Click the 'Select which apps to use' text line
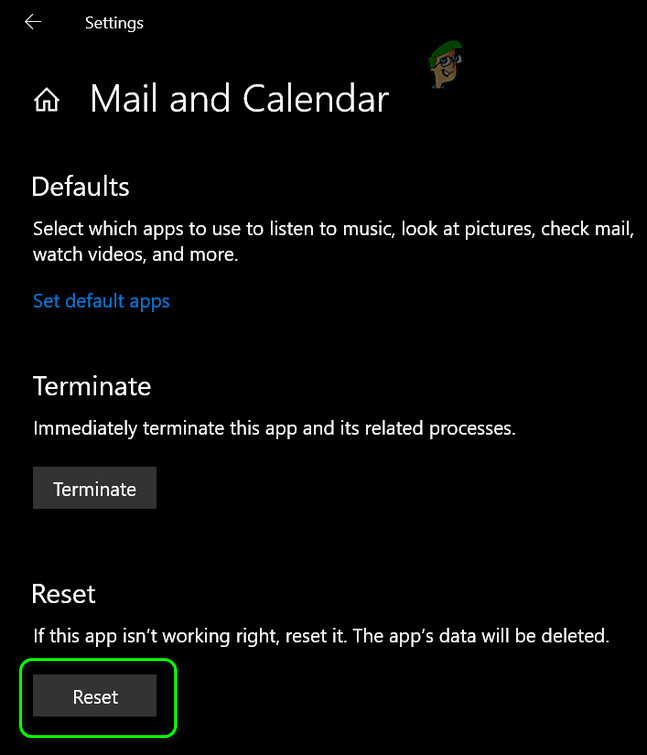 pos(333,229)
